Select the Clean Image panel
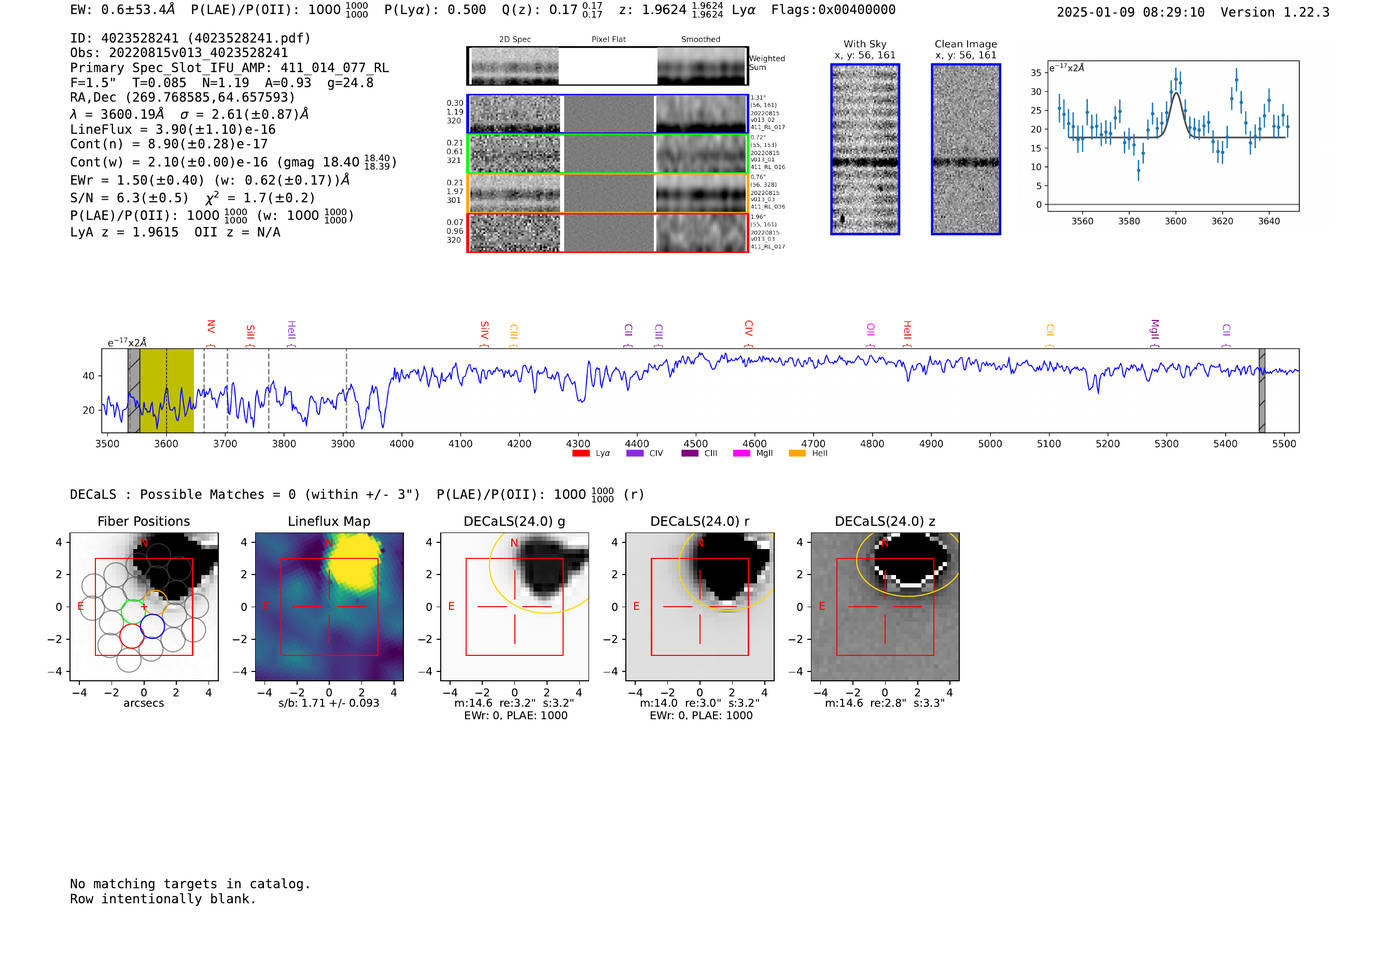 click(966, 149)
